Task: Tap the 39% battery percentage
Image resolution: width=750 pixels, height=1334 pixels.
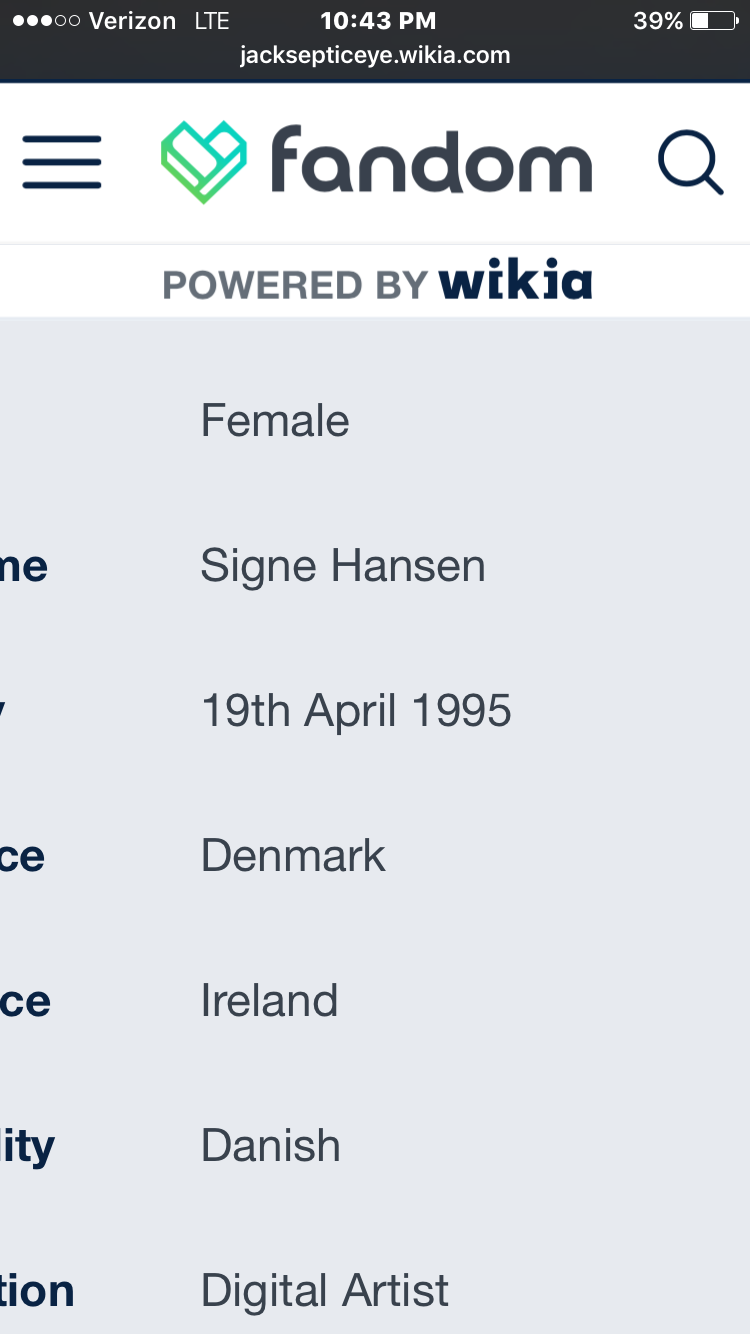Action: (x=658, y=20)
